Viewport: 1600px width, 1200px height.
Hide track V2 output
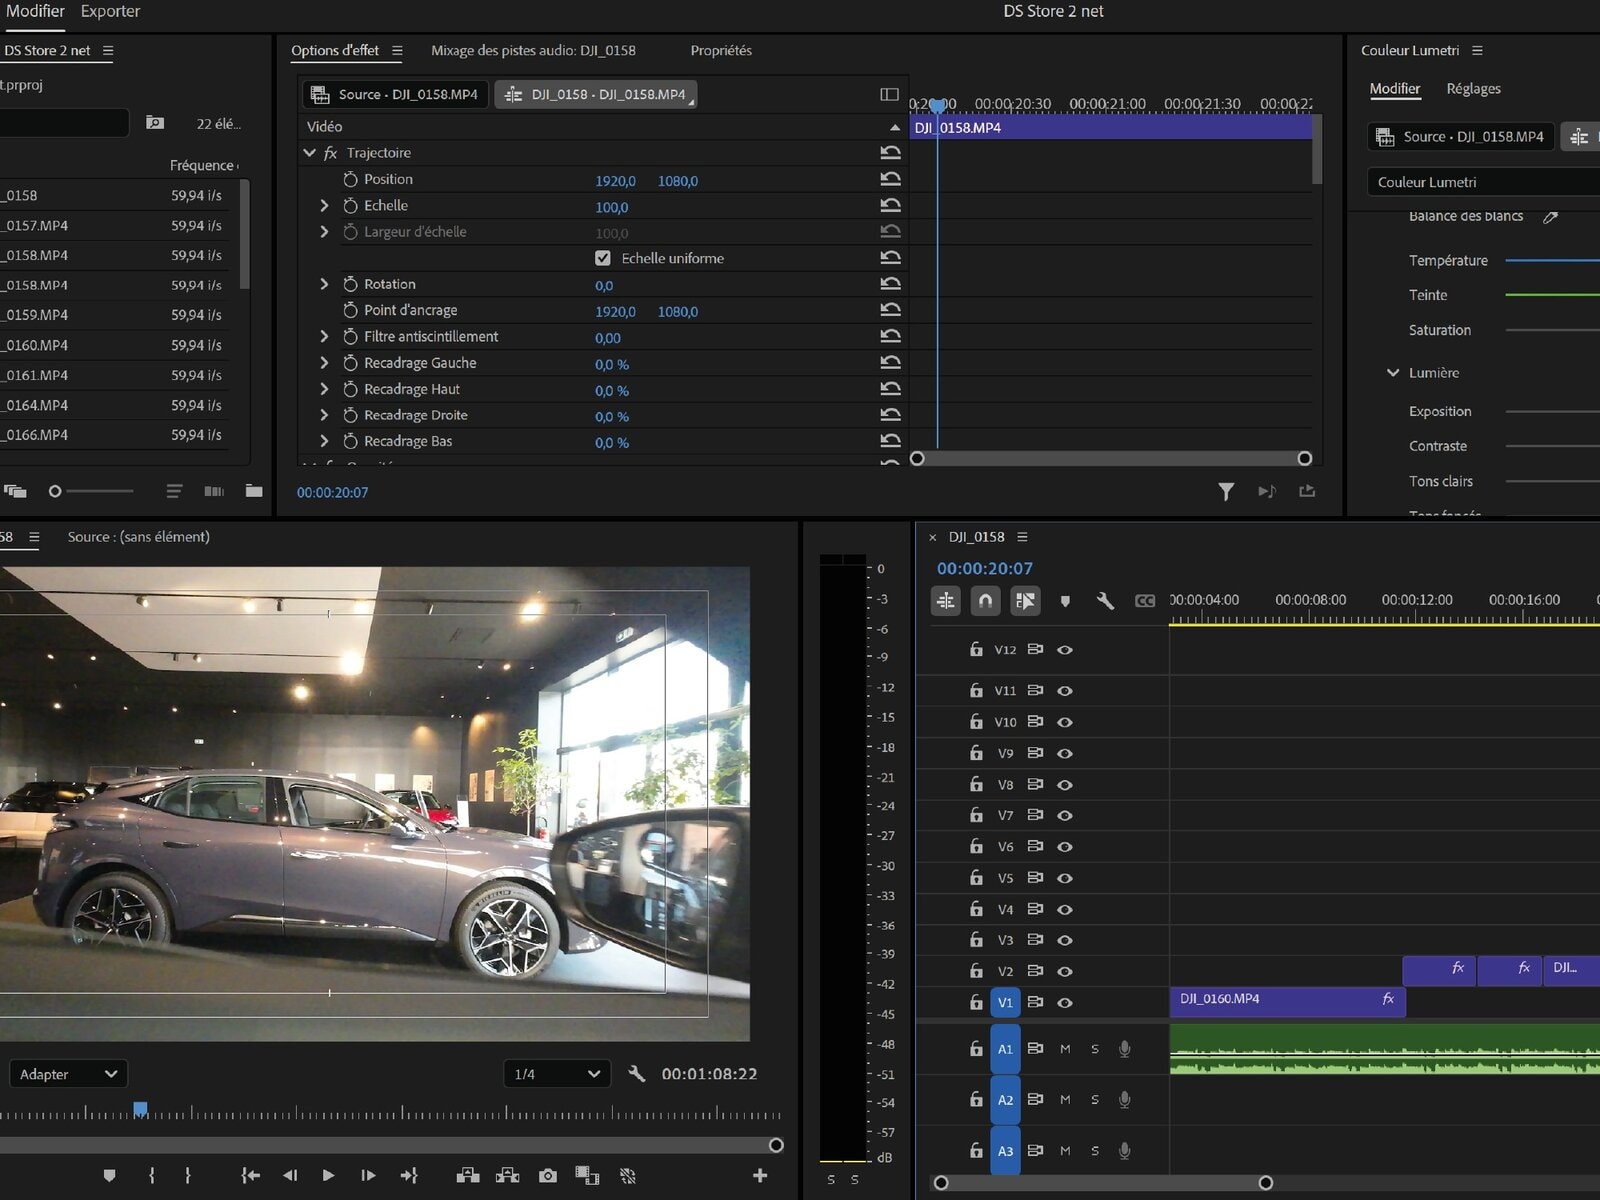click(1065, 972)
